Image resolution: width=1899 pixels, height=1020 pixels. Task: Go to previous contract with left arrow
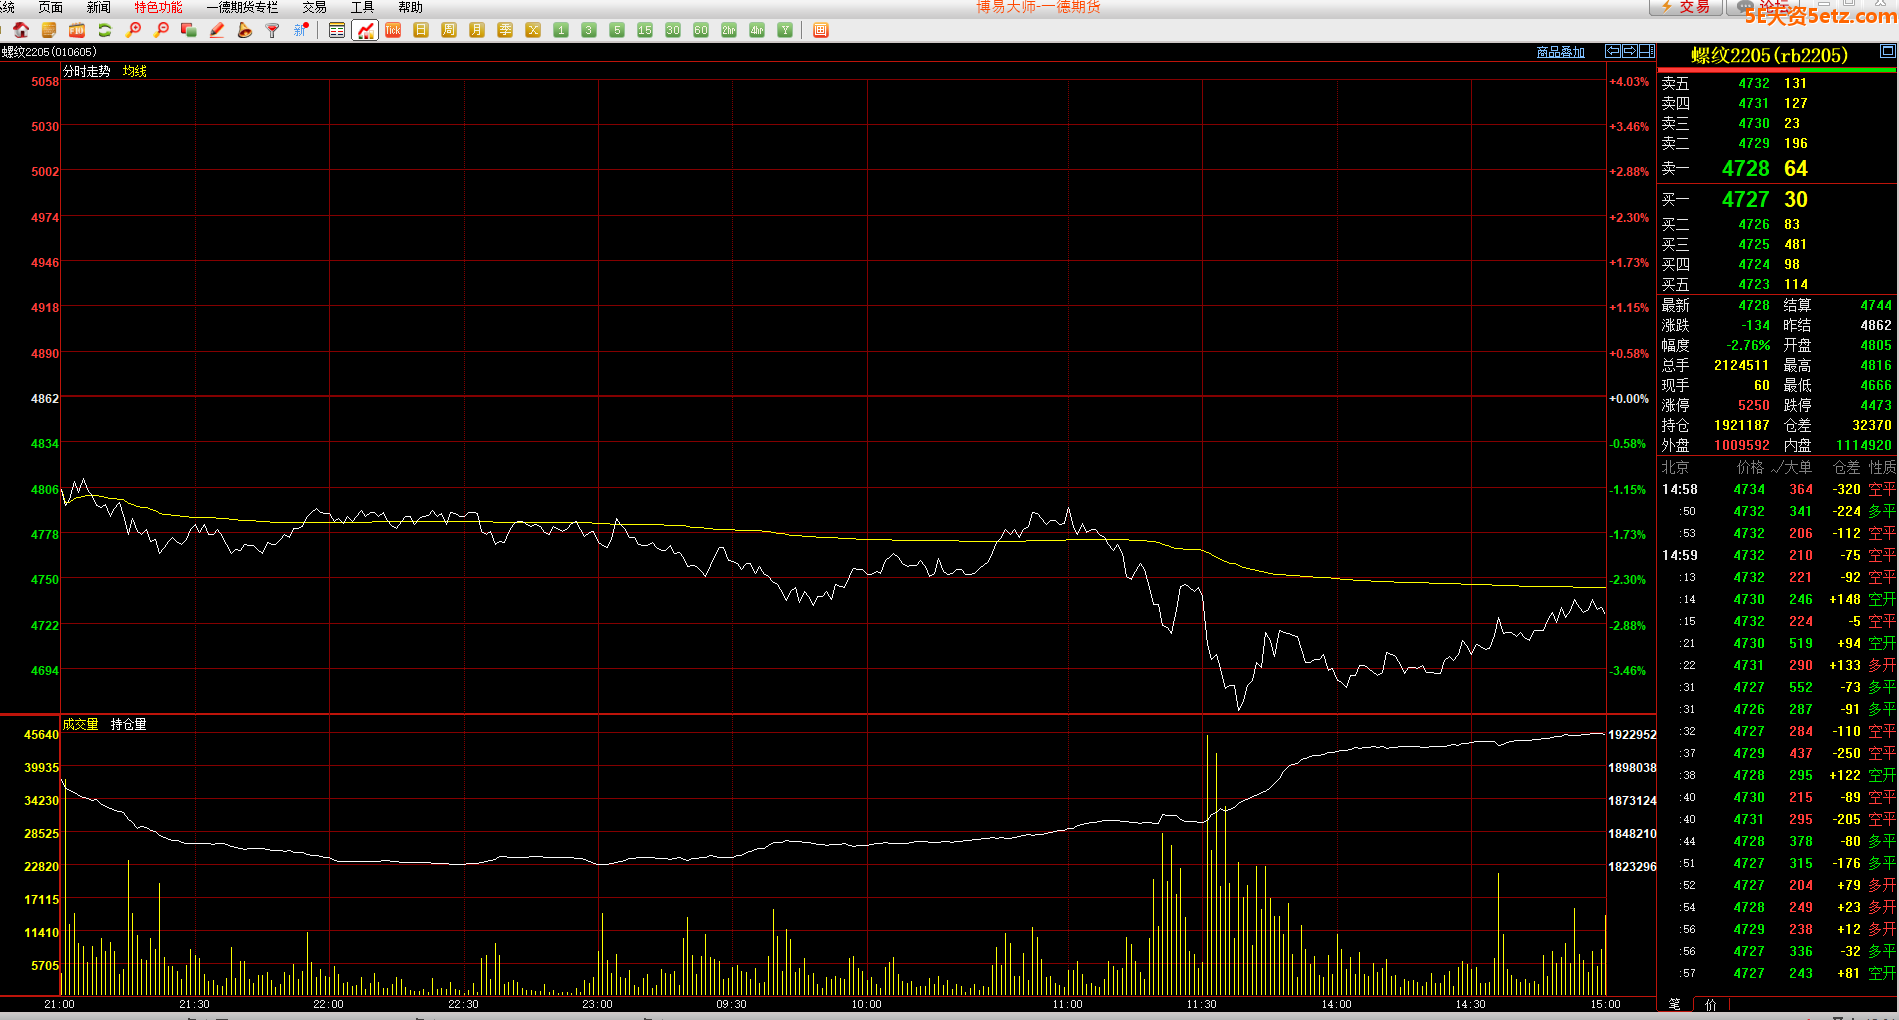pyautogui.click(x=1613, y=51)
